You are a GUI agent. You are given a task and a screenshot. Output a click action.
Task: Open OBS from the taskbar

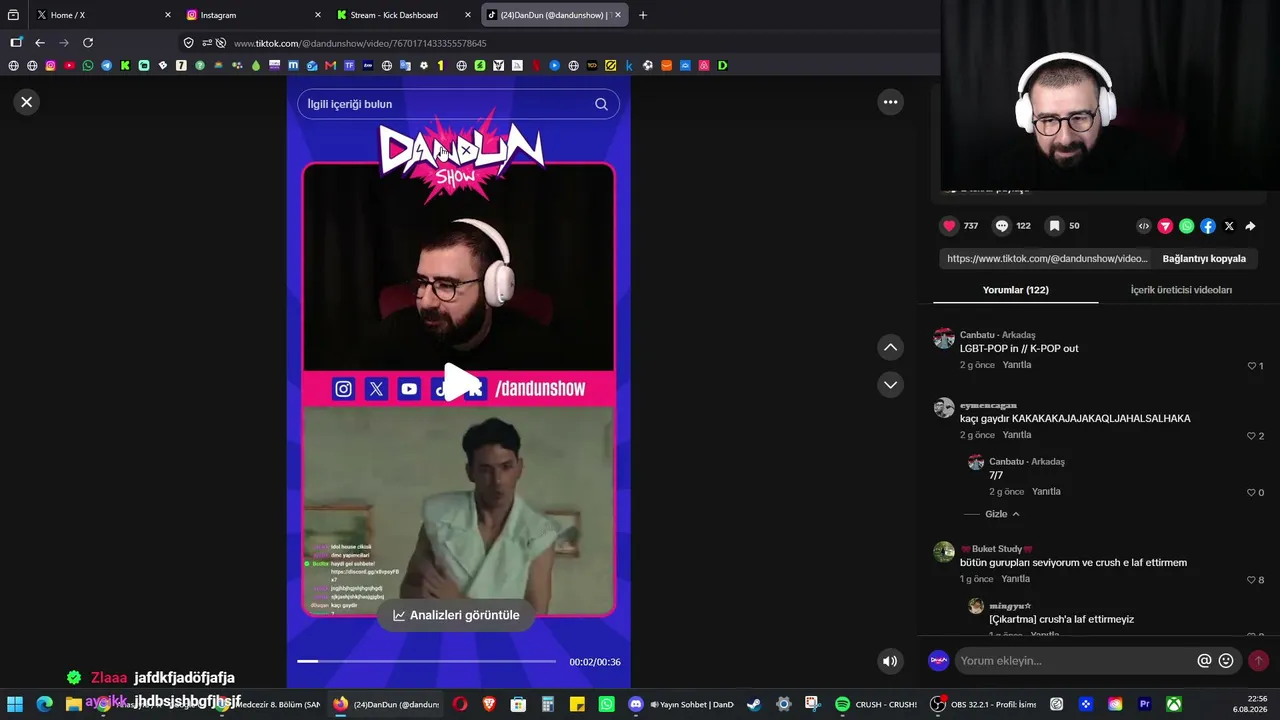point(937,704)
